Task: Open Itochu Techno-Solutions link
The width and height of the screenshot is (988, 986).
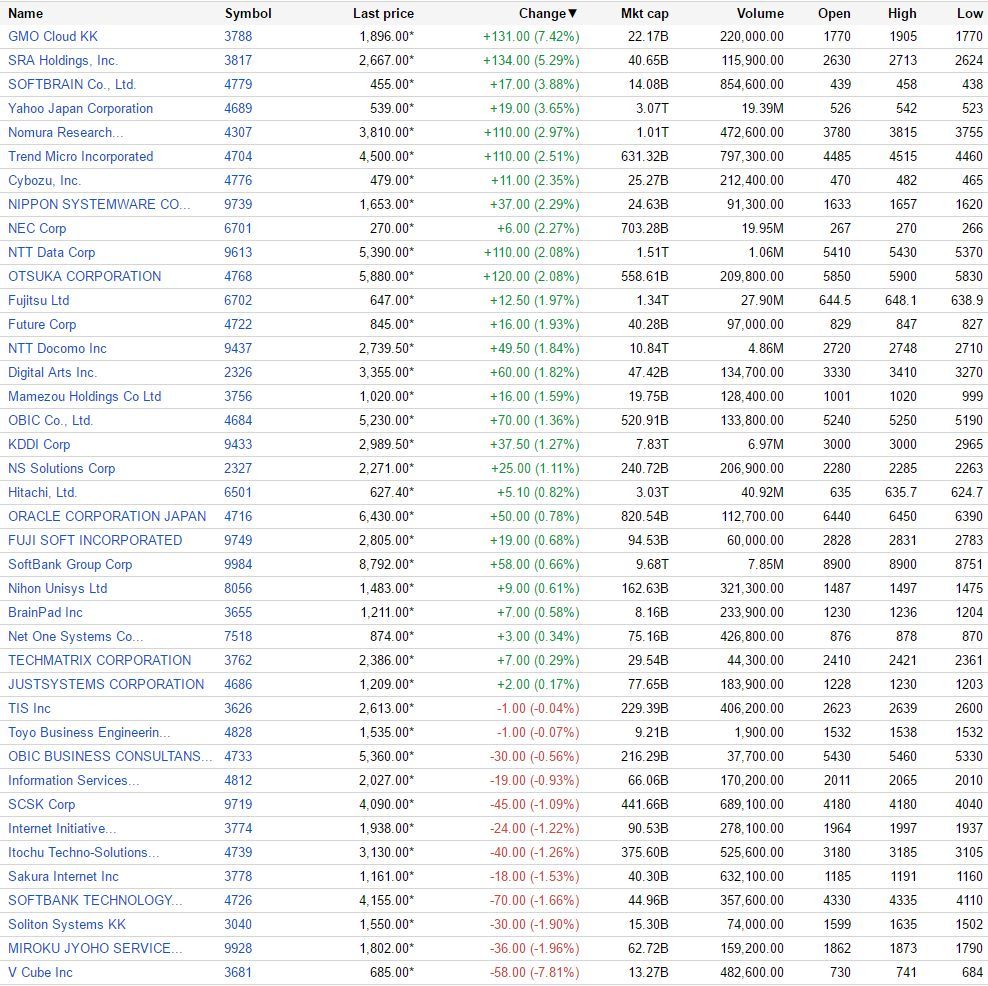Action: (x=84, y=852)
